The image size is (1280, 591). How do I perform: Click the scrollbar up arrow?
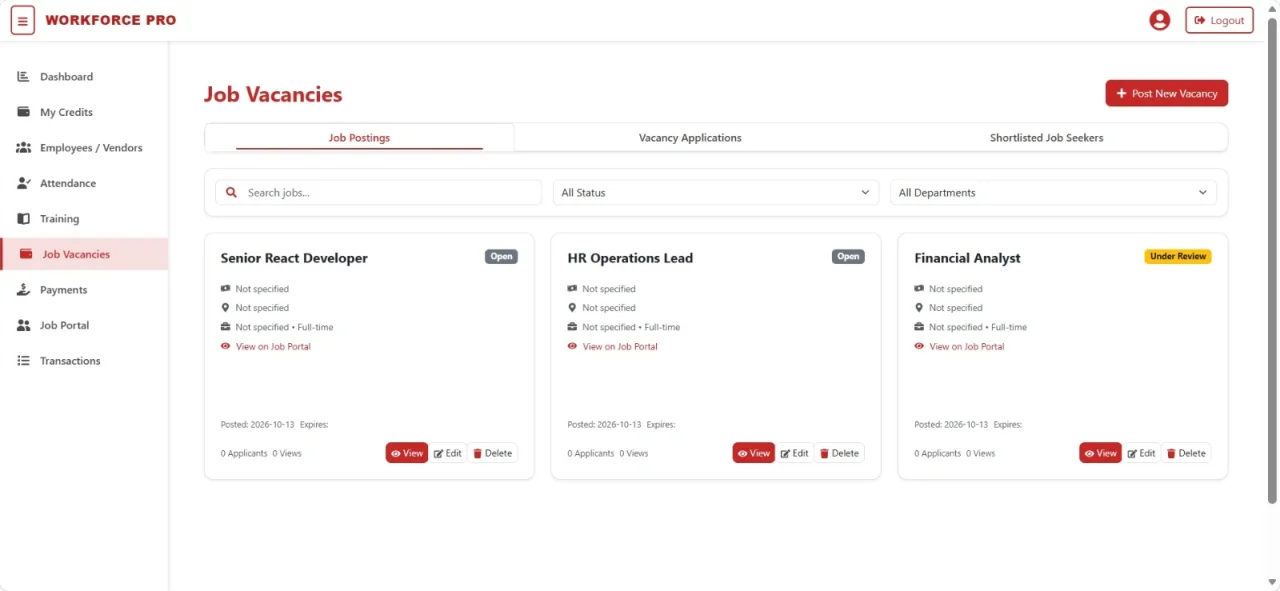pyautogui.click(x=1273, y=8)
